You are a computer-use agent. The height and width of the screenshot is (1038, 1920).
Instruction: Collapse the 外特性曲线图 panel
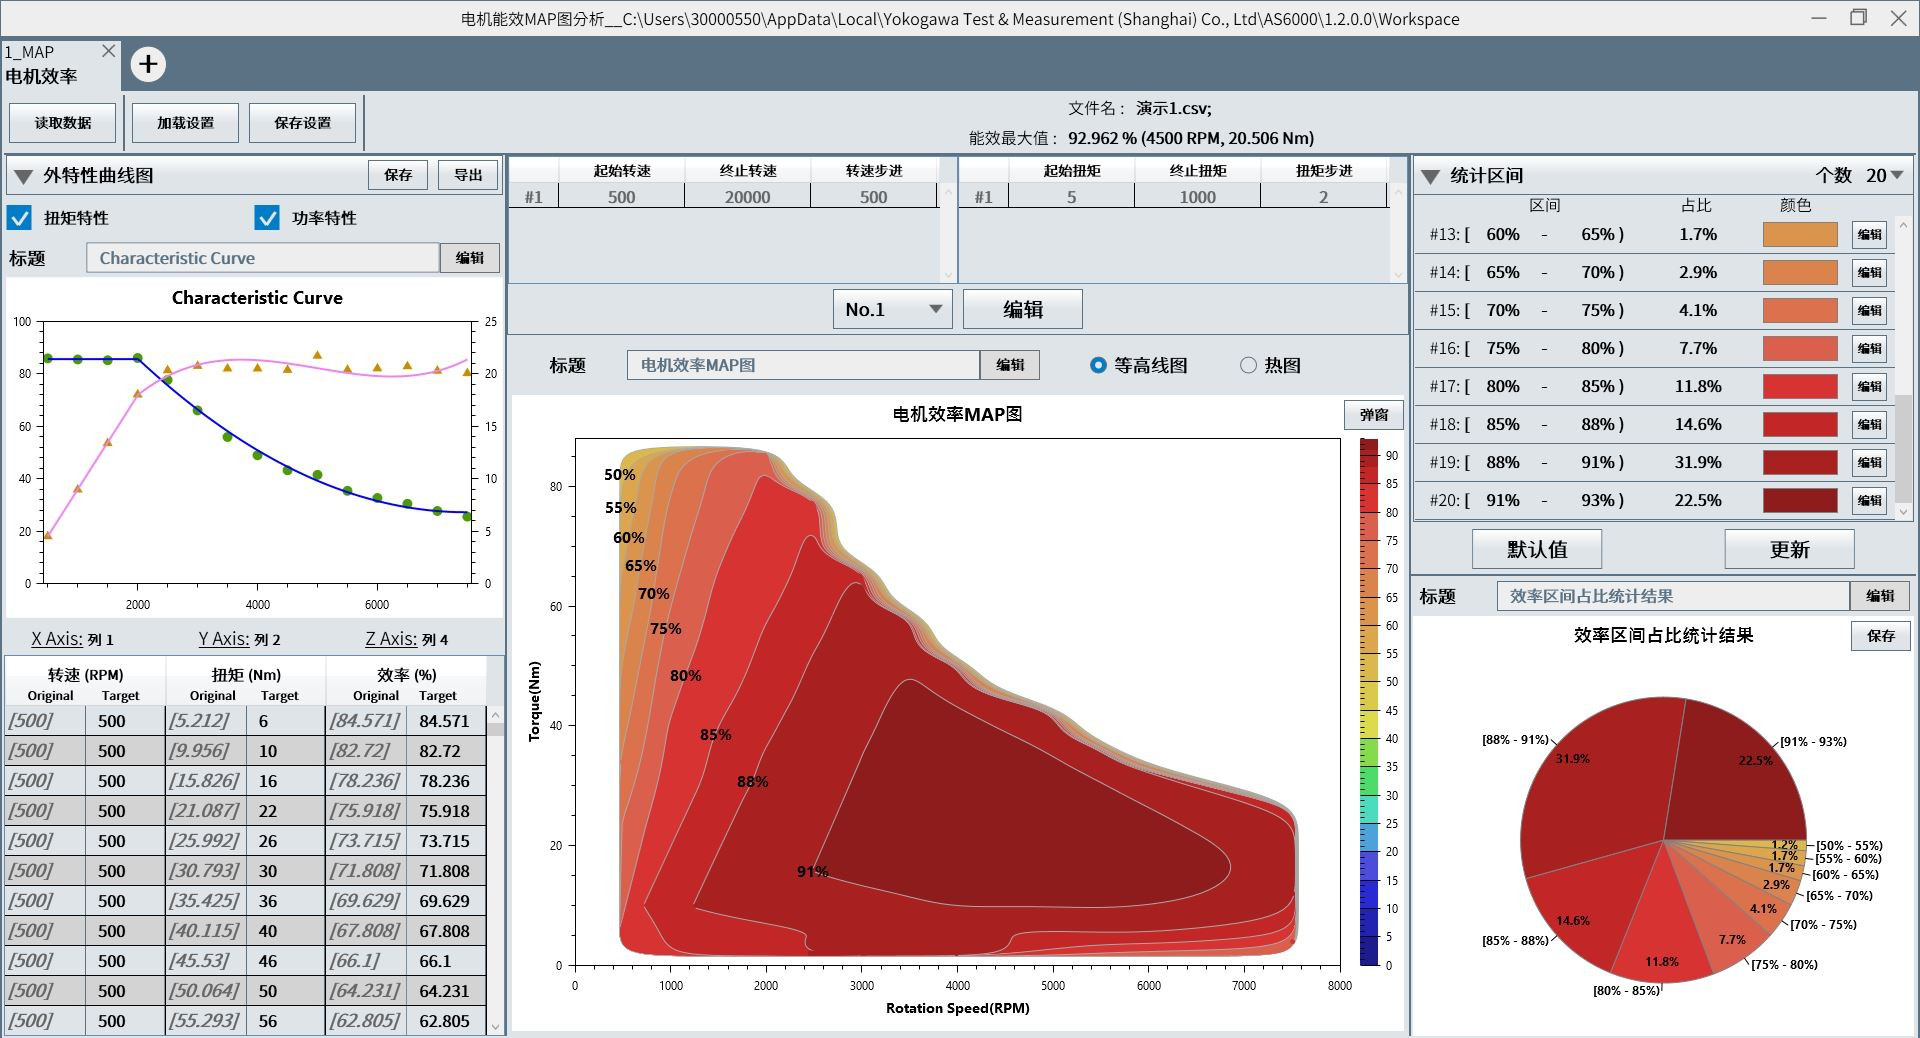24,176
